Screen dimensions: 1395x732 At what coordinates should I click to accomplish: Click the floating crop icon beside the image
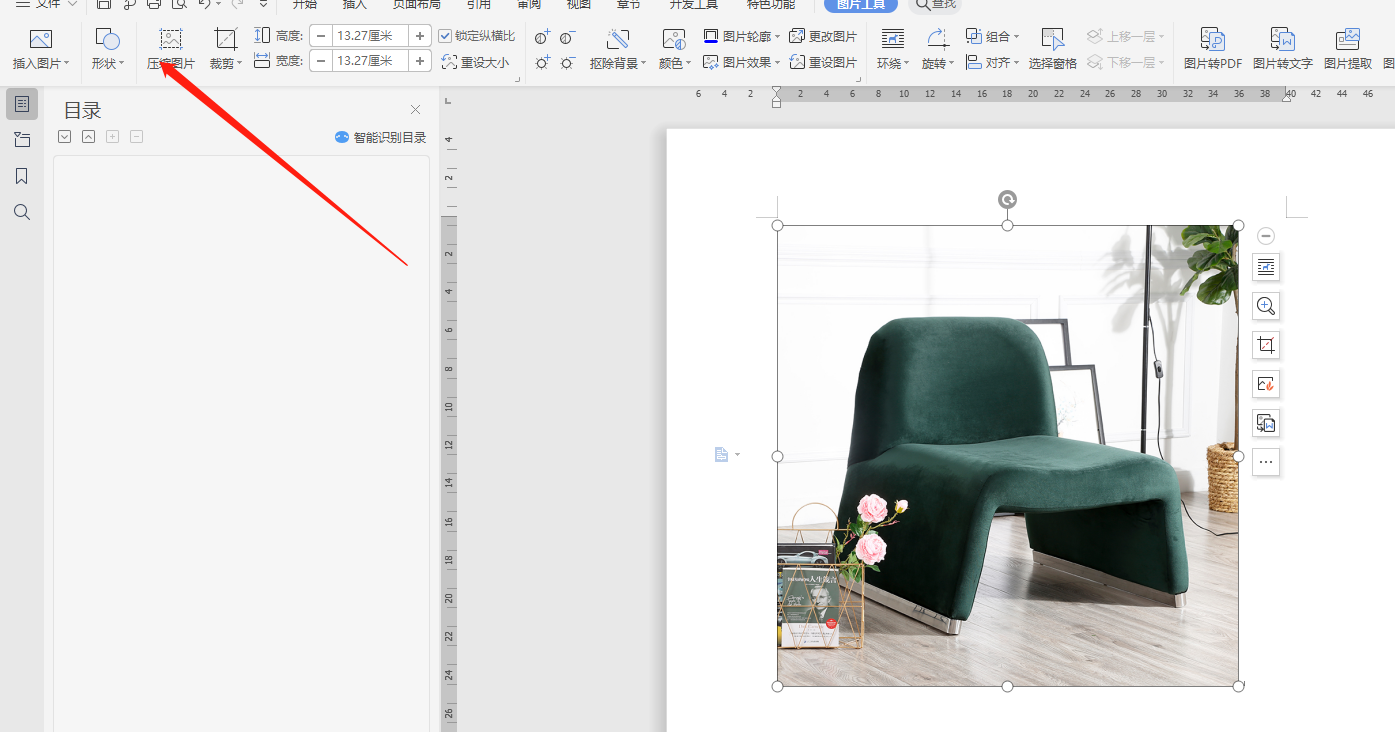pyautogui.click(x=1266, y=345)
